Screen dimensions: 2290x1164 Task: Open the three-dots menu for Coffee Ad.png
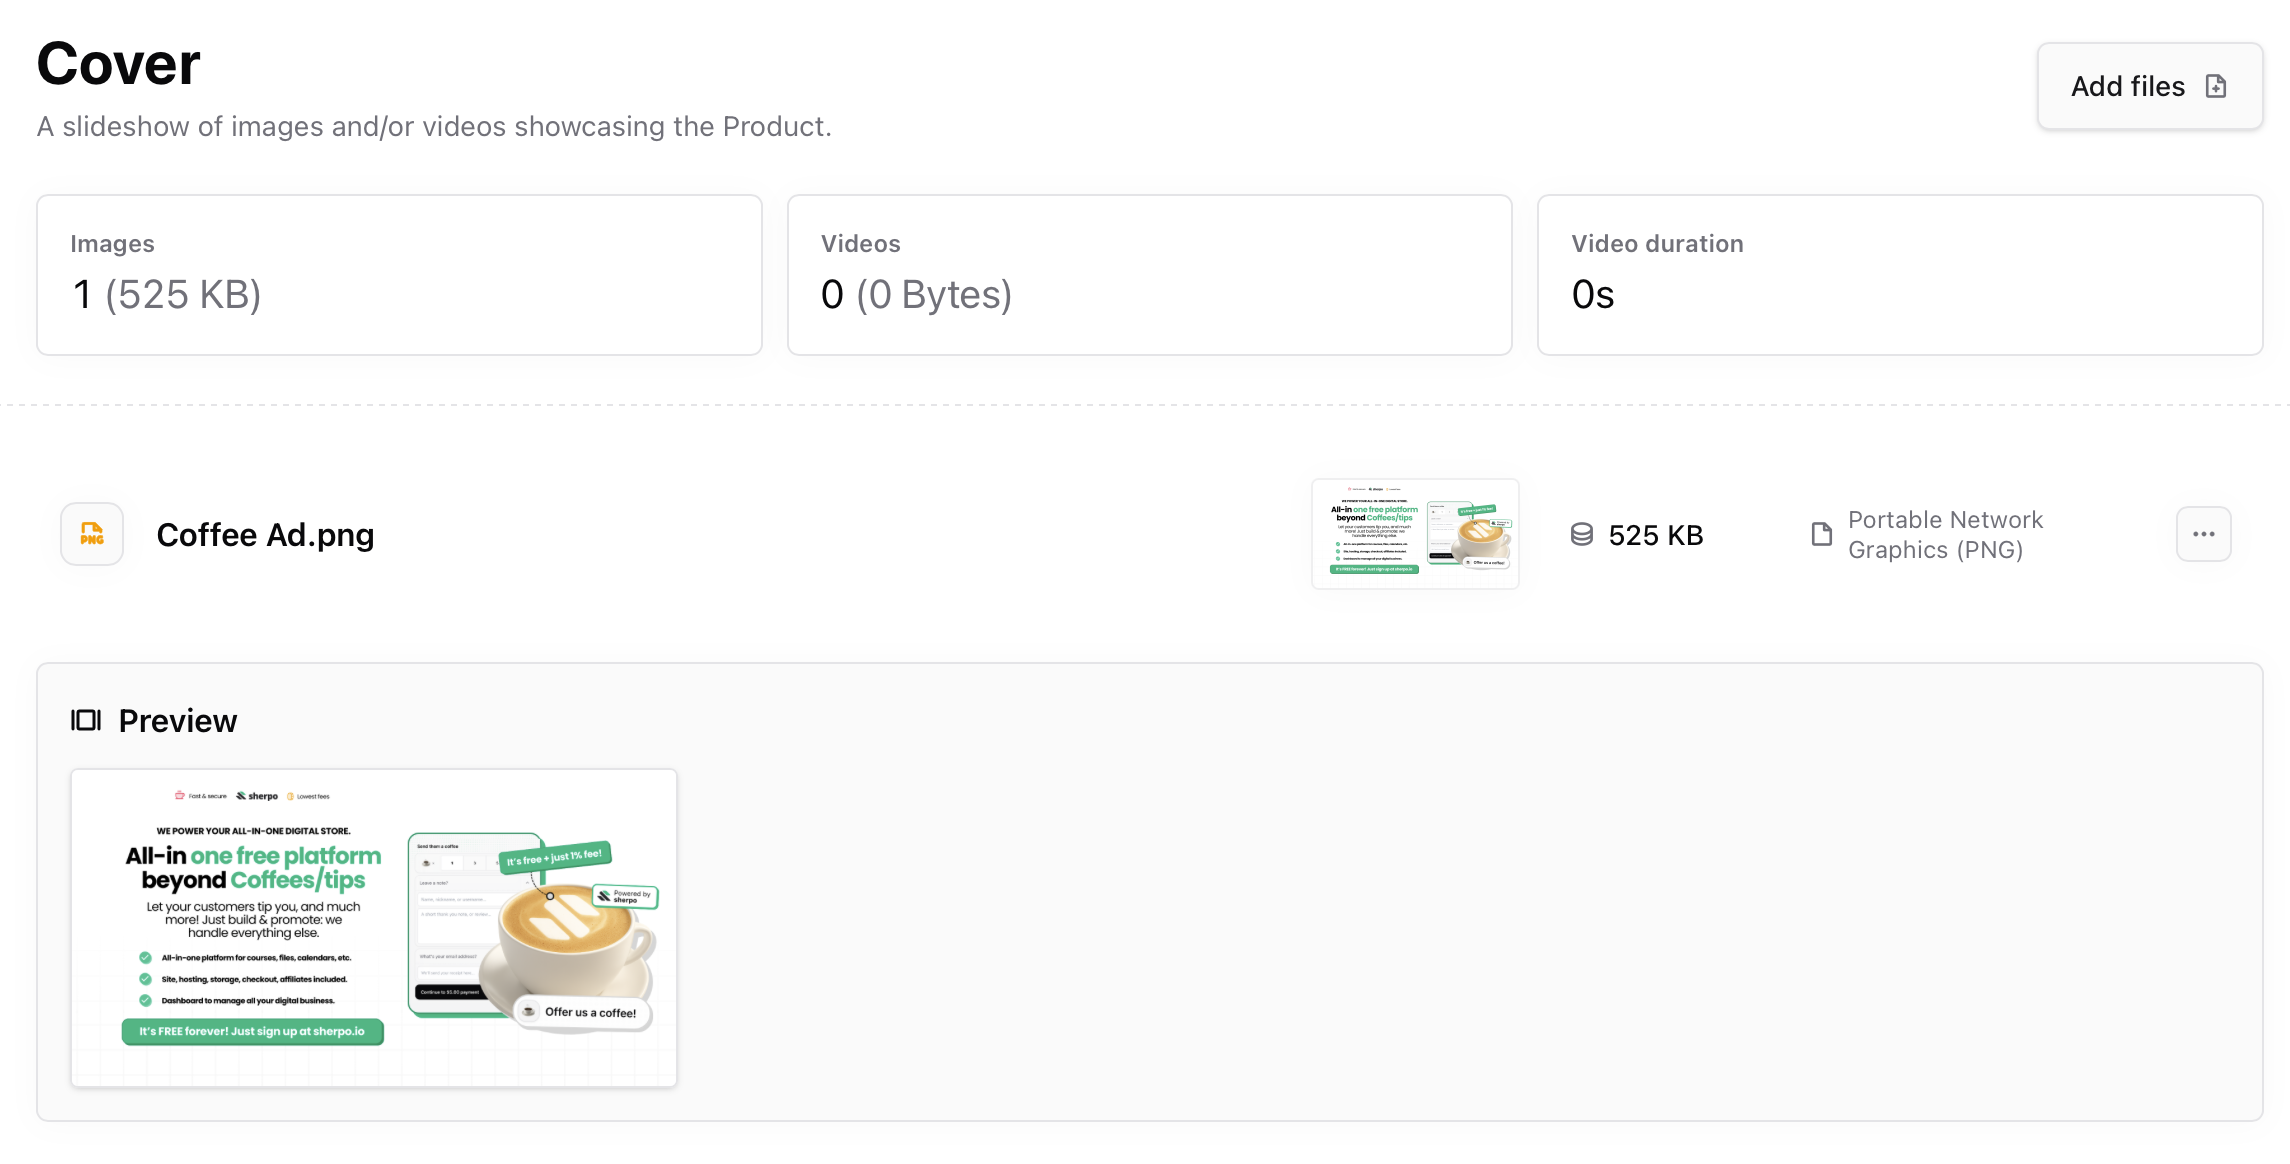coord(2203,534)
